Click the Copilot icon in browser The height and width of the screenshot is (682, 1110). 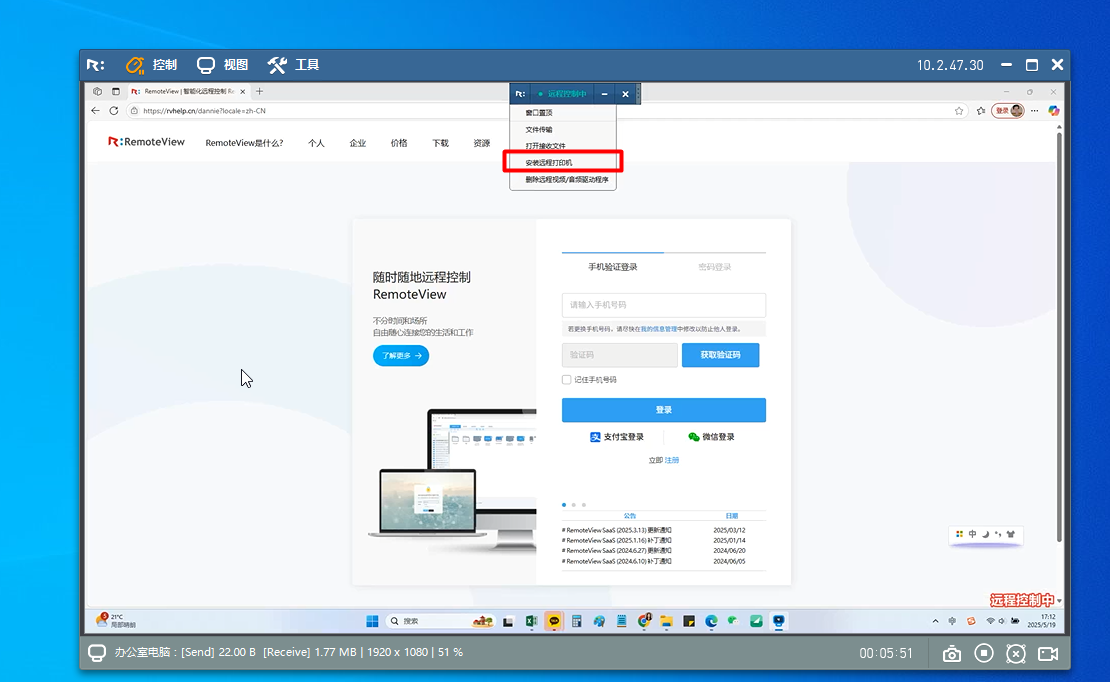click(x=1053, y=110)
